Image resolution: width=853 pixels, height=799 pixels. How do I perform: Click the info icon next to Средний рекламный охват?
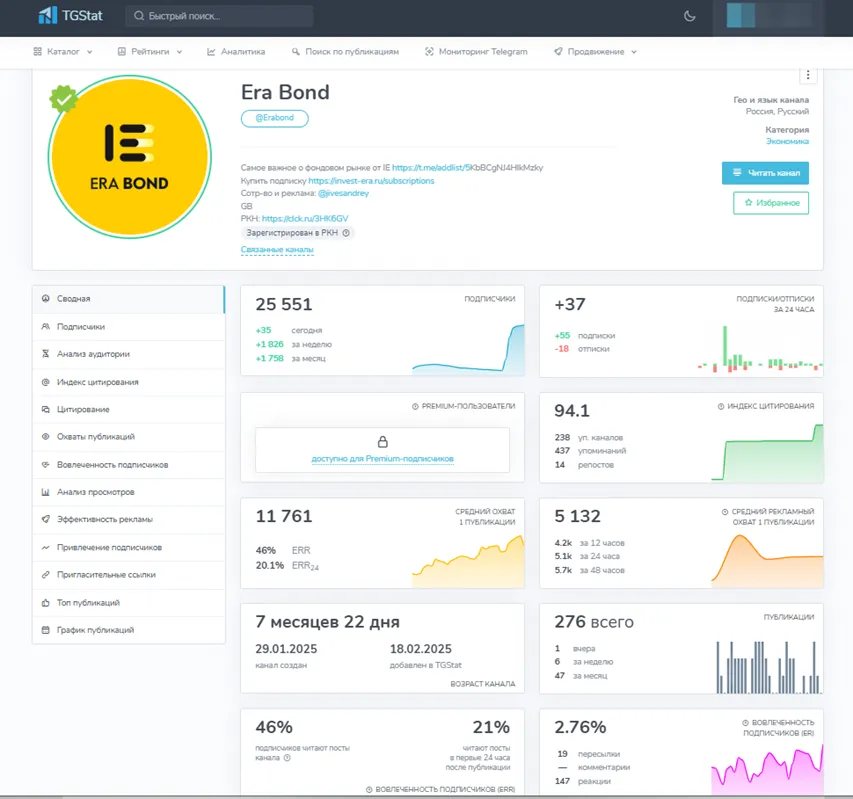tap(725, 512)
